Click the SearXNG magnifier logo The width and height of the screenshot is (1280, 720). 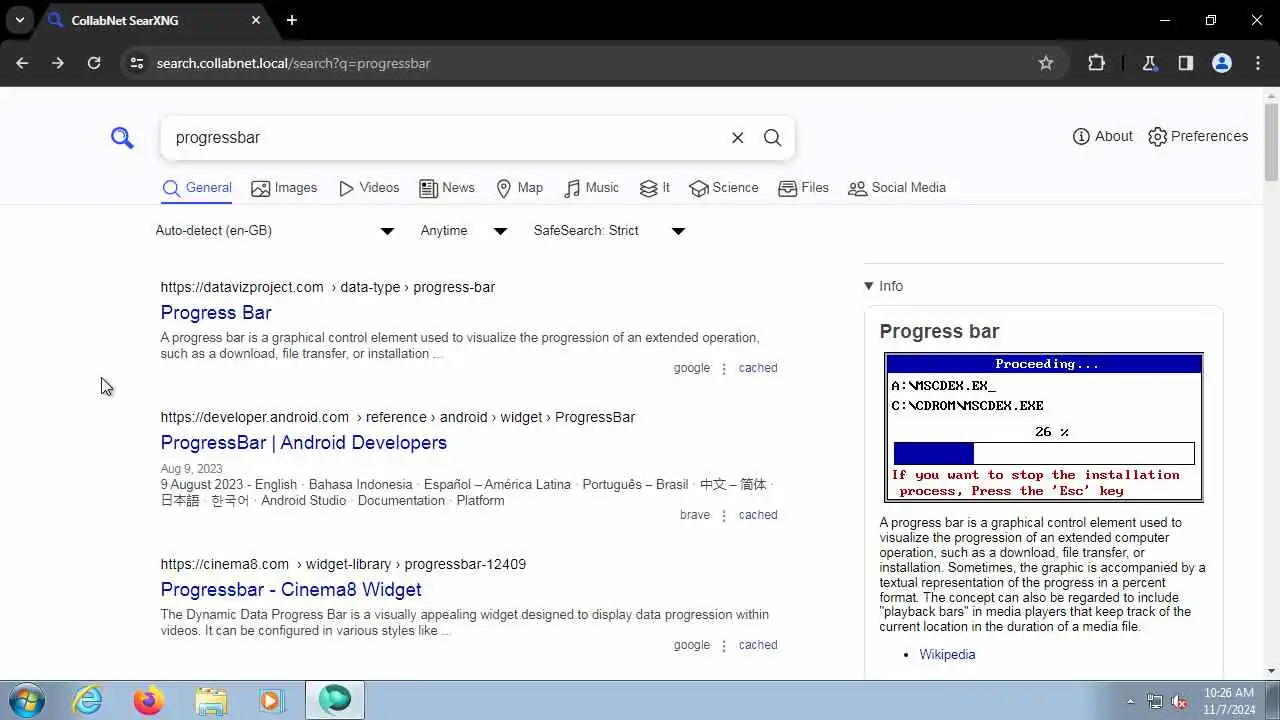click(x=122, y=138)
